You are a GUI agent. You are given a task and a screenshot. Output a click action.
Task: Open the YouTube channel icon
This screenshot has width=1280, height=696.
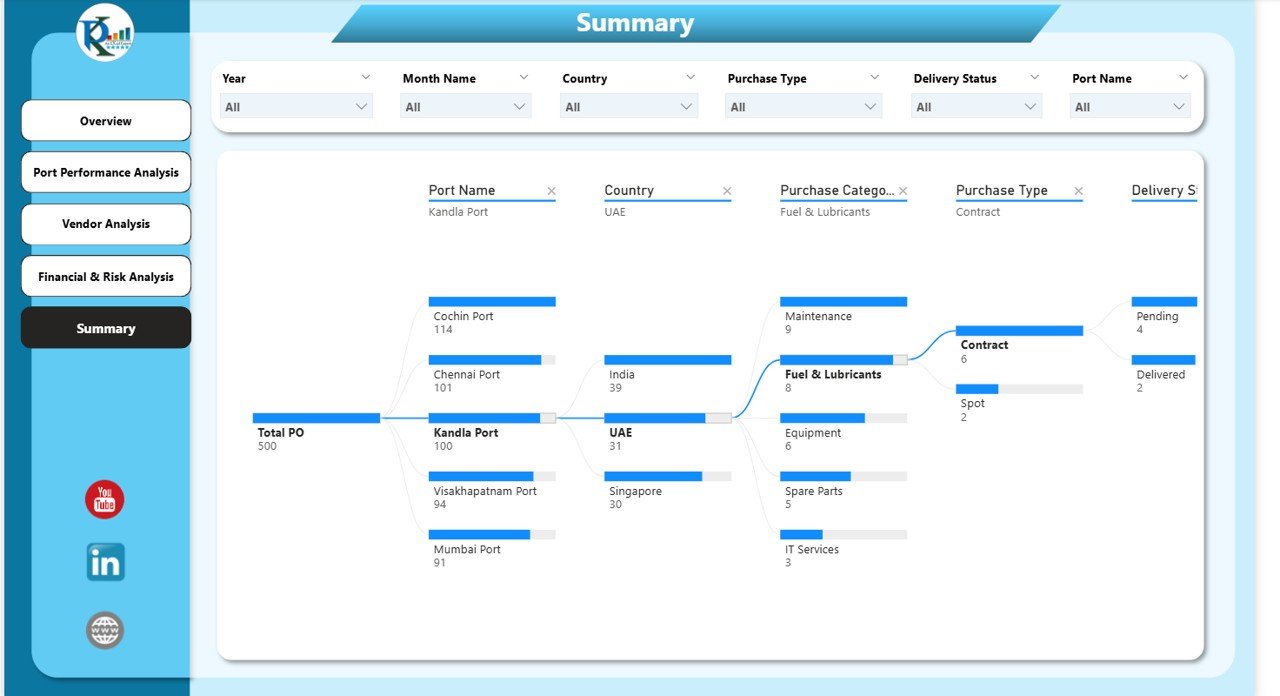pyautogui.click(x=104, y=497)
